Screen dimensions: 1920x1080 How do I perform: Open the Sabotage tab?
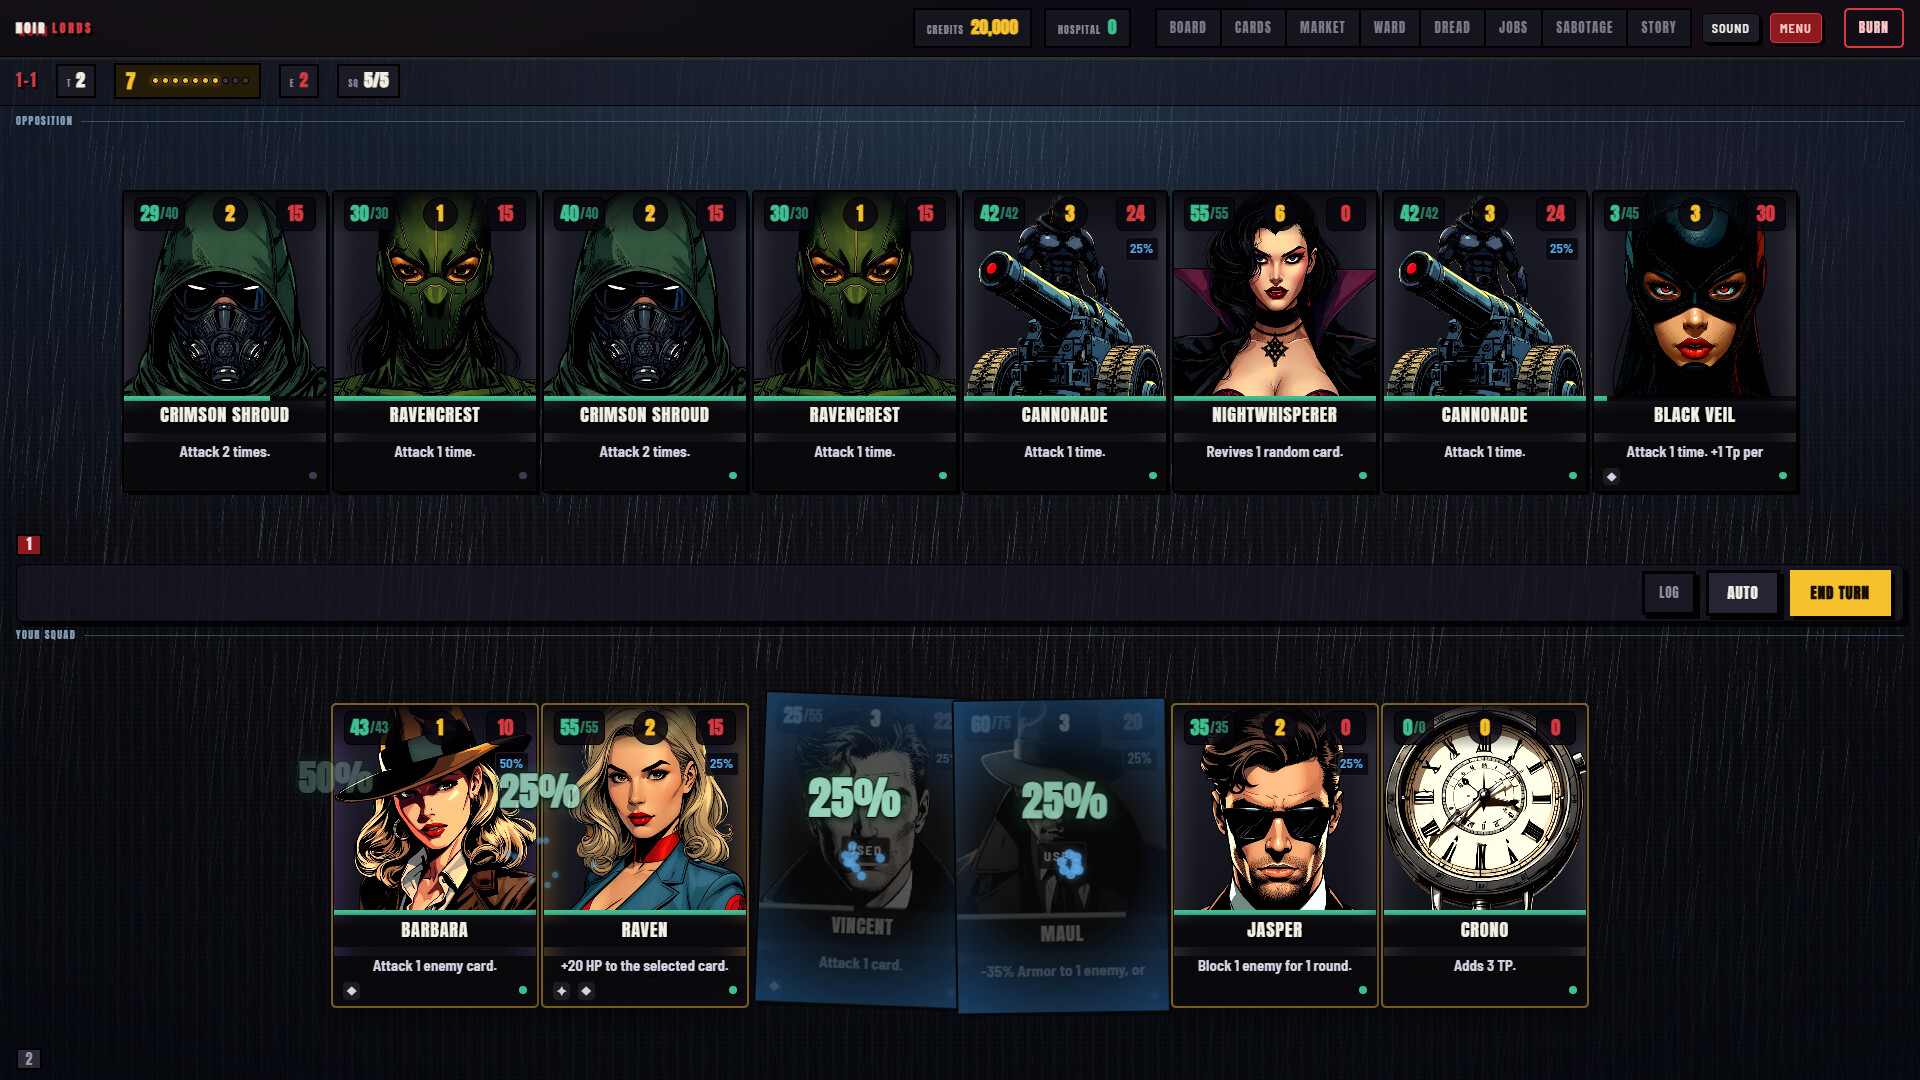pos(1583,28)
